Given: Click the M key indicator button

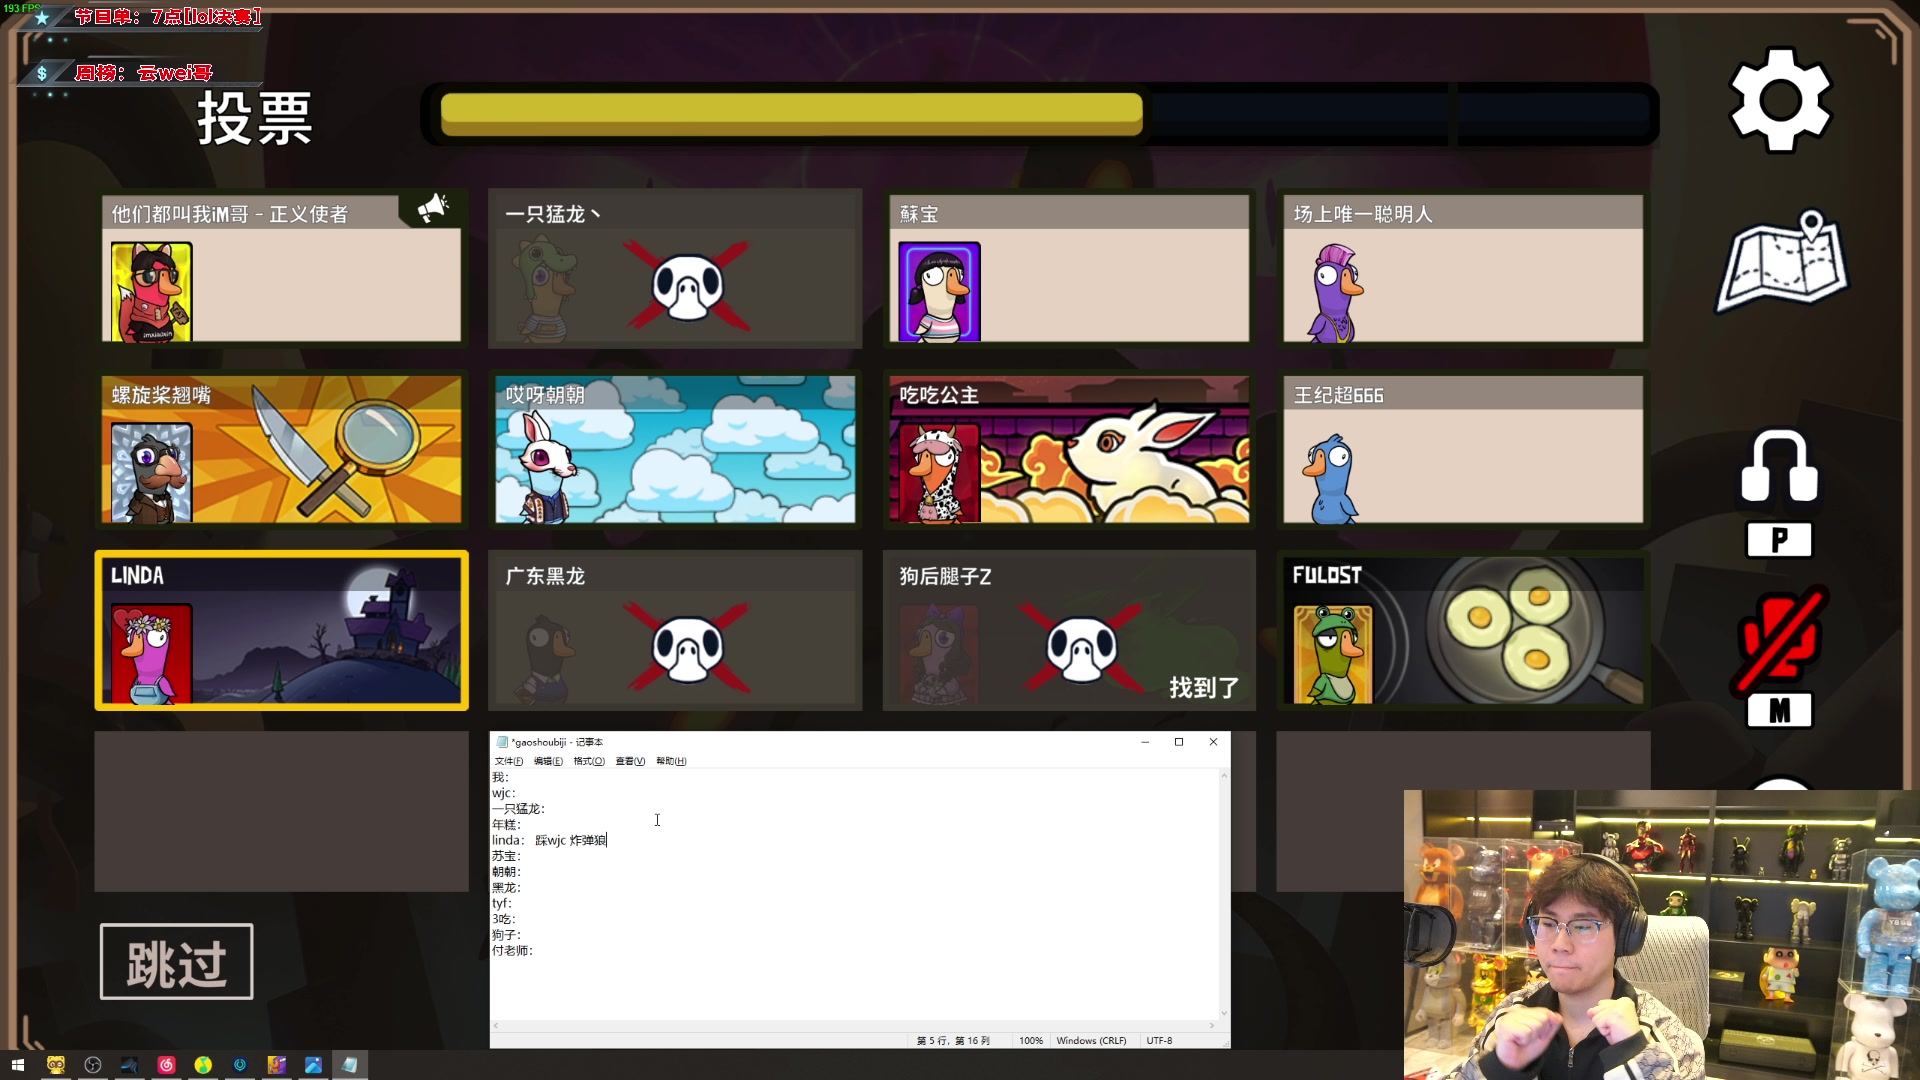Looking at the screenshot, I should tap(1779, 711).
